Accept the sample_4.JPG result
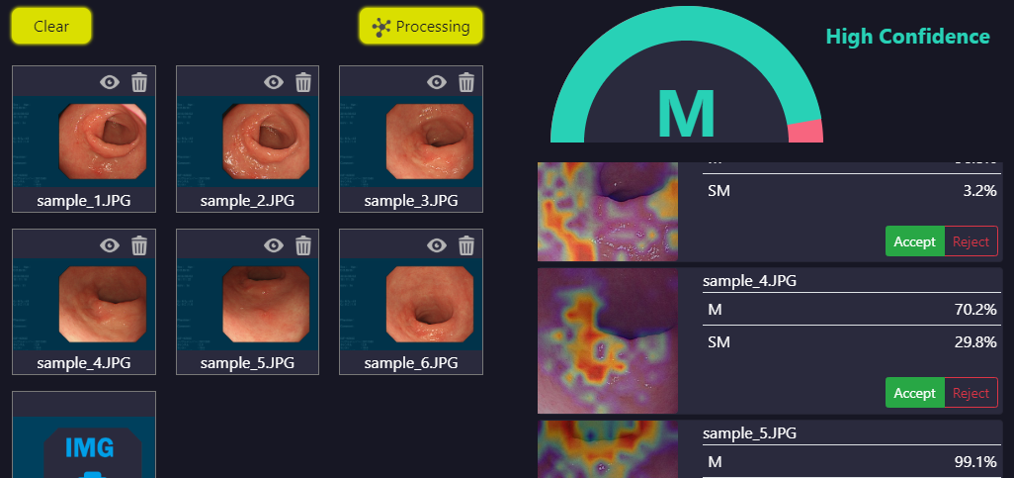1014x478 pixels. [x=915, y=393]
